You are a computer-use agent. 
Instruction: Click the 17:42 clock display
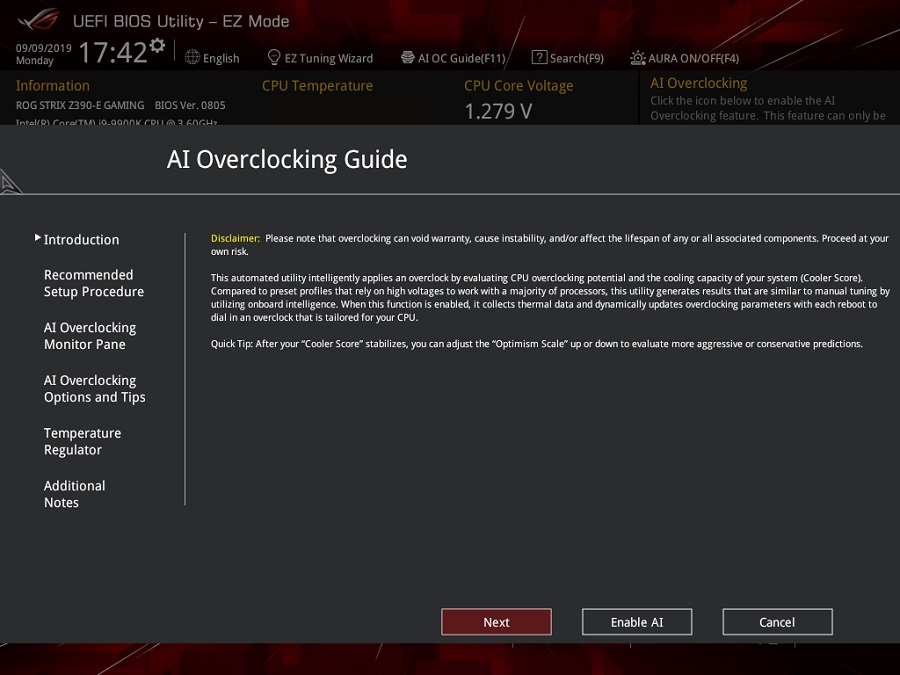(113, 52)
